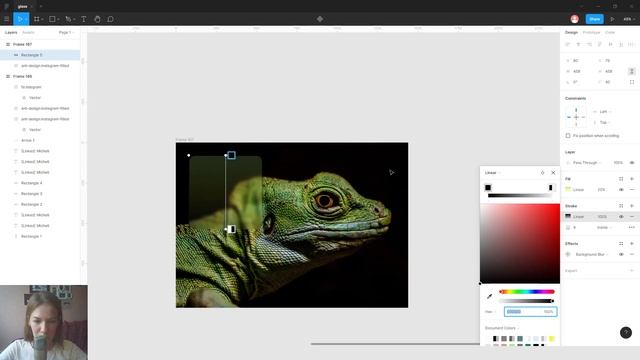Image resolution: width=640 pixels, height=360 pixels.
Task: Add a new fill with plus icon
Action: click(632, 179)
